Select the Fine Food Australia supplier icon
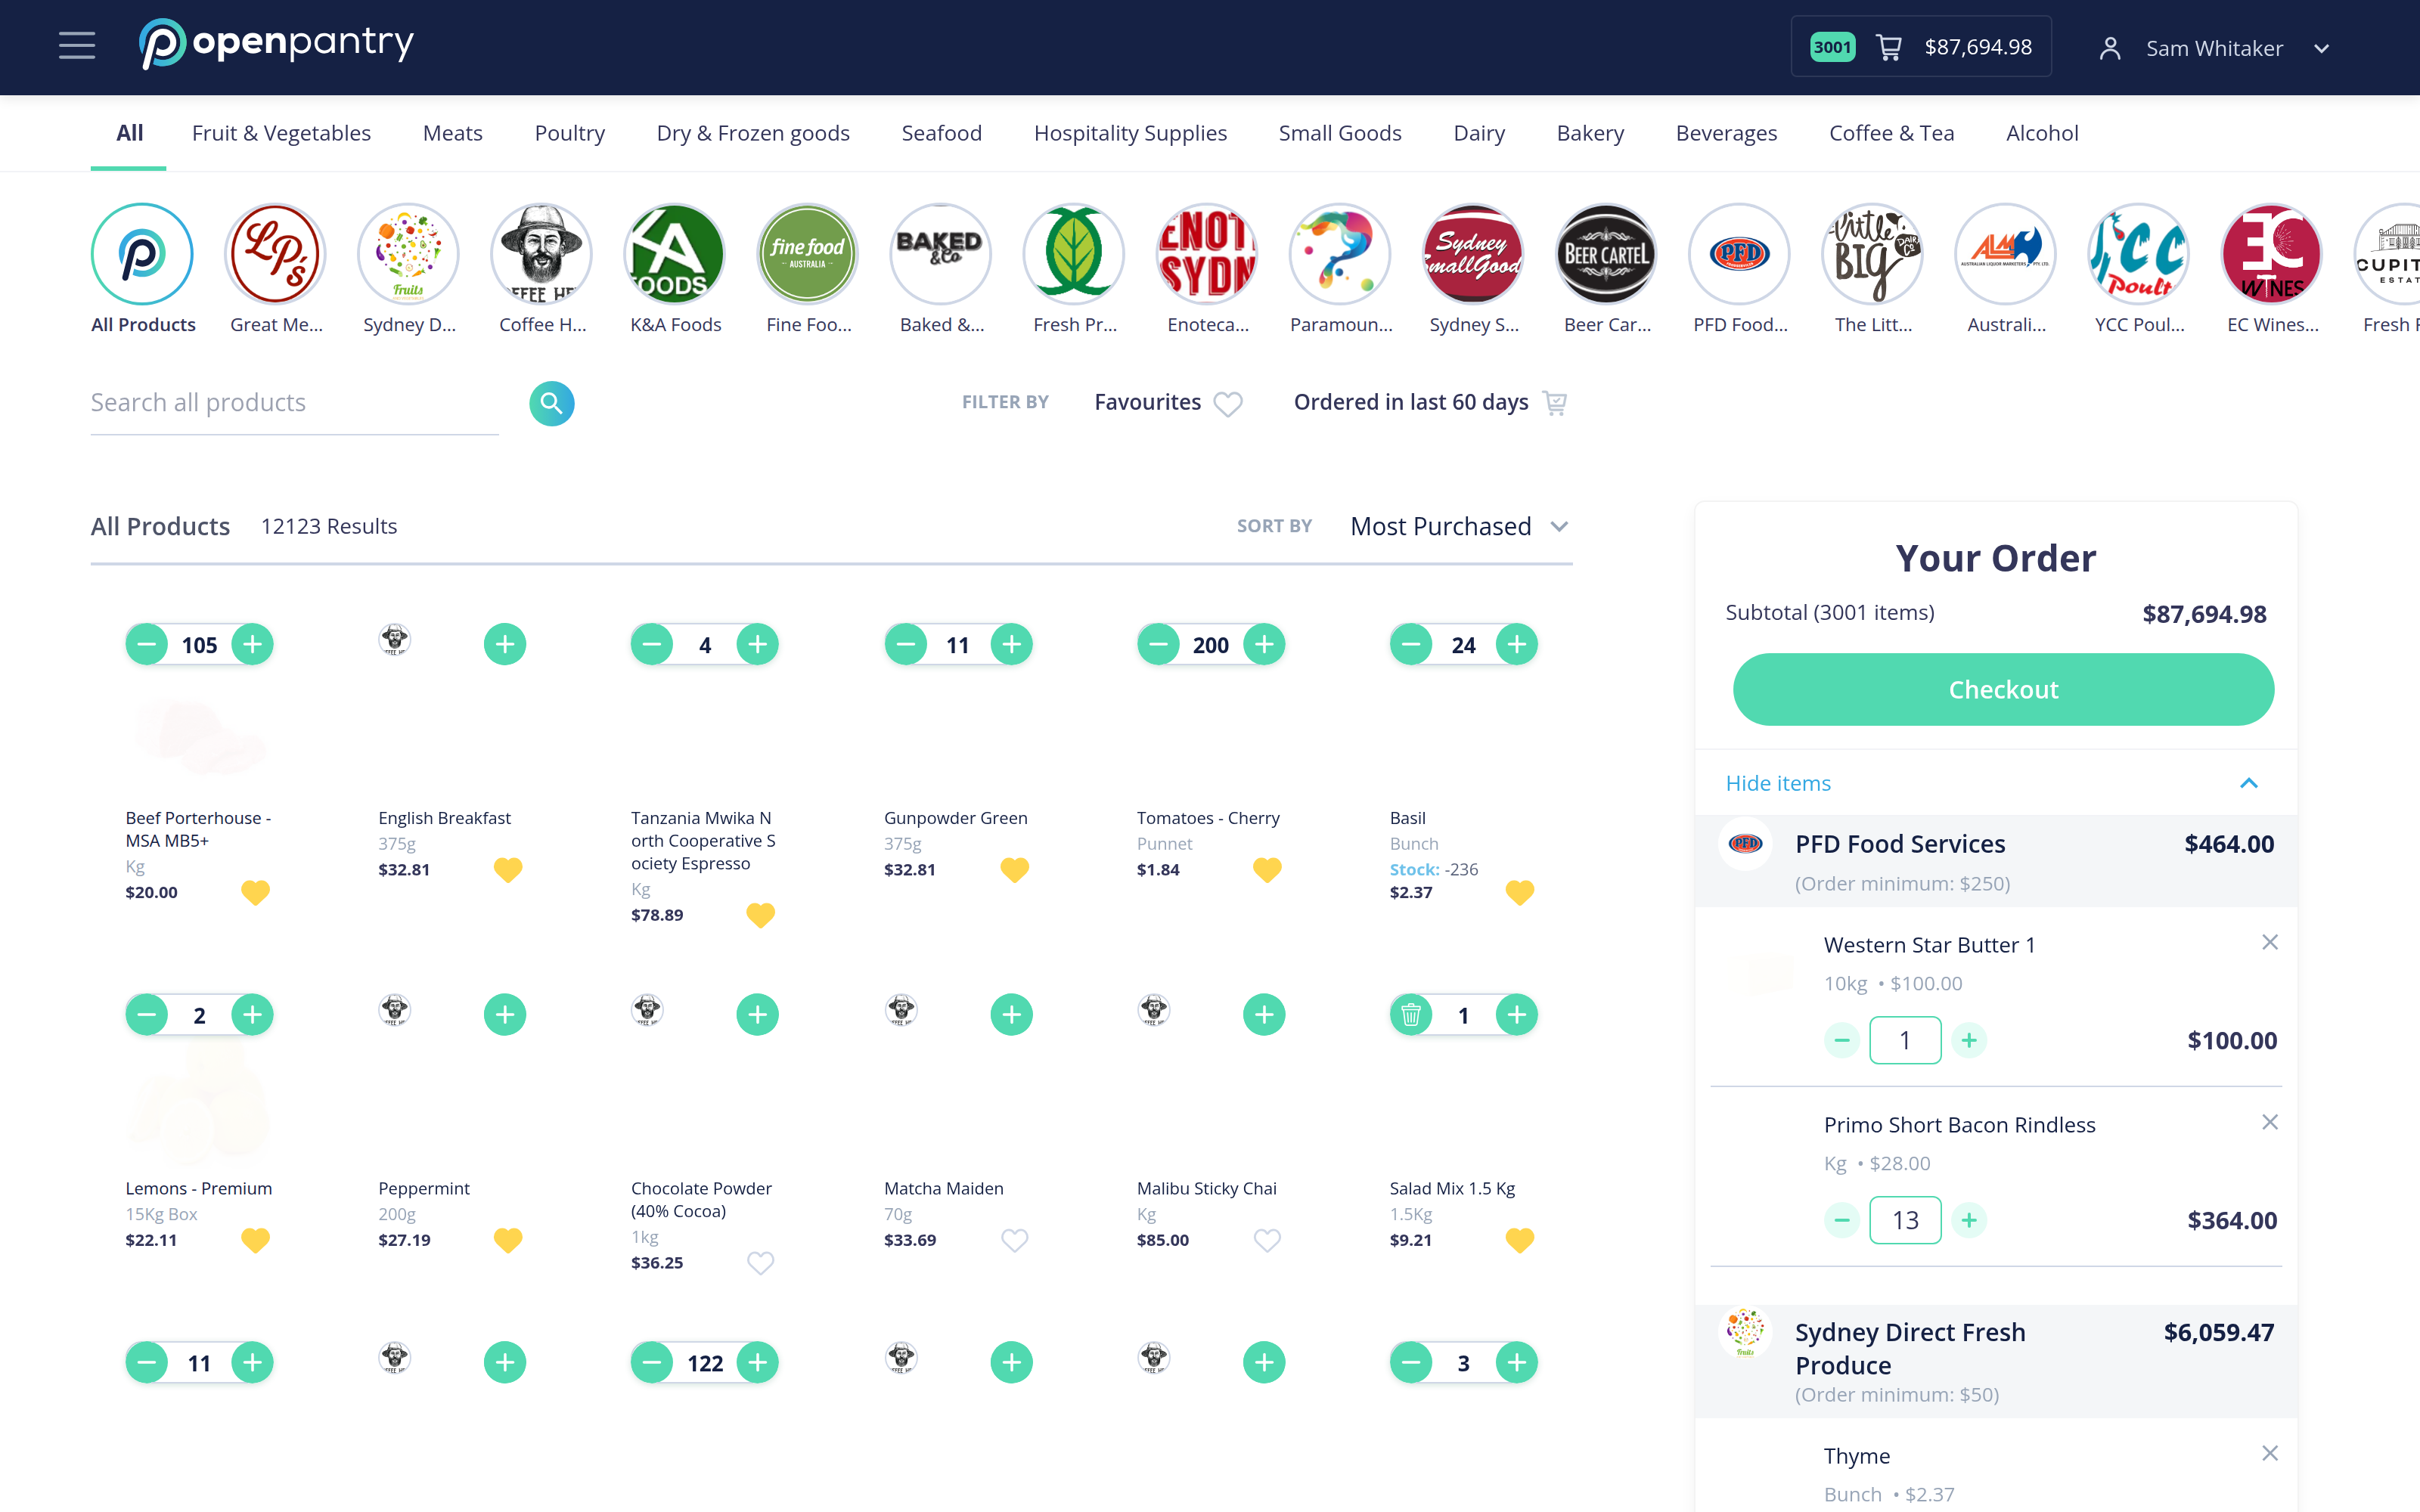This screenshot has height=1512, width=2420. pyautogui.click(x=808, y=254)
